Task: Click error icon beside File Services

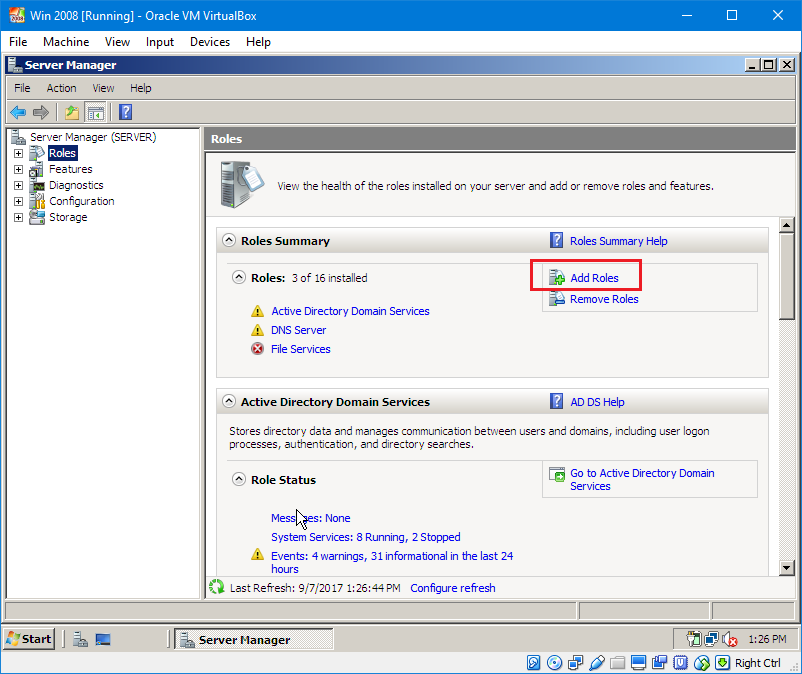Action: [257, 349]
